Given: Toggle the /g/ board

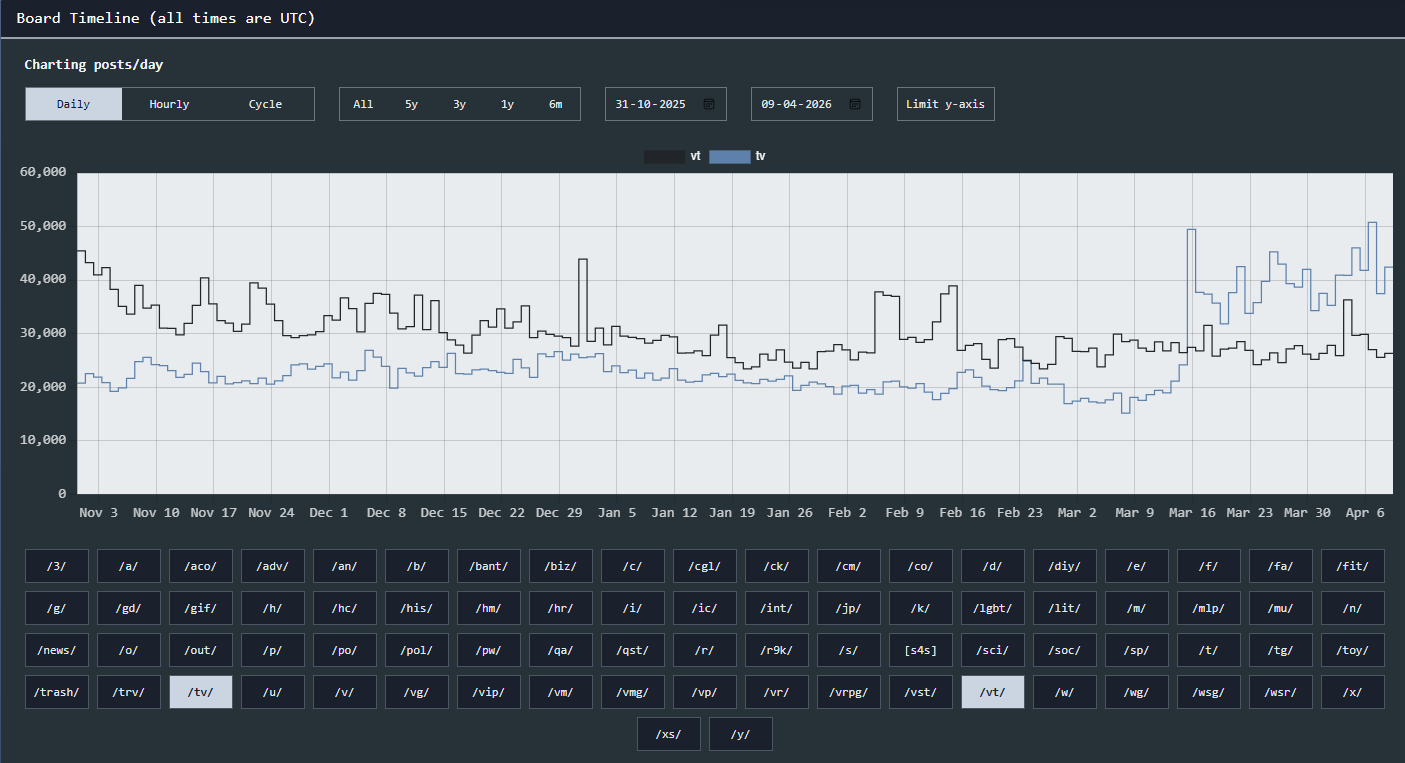Looking at the screenshot, I should (x=57, y=608).
